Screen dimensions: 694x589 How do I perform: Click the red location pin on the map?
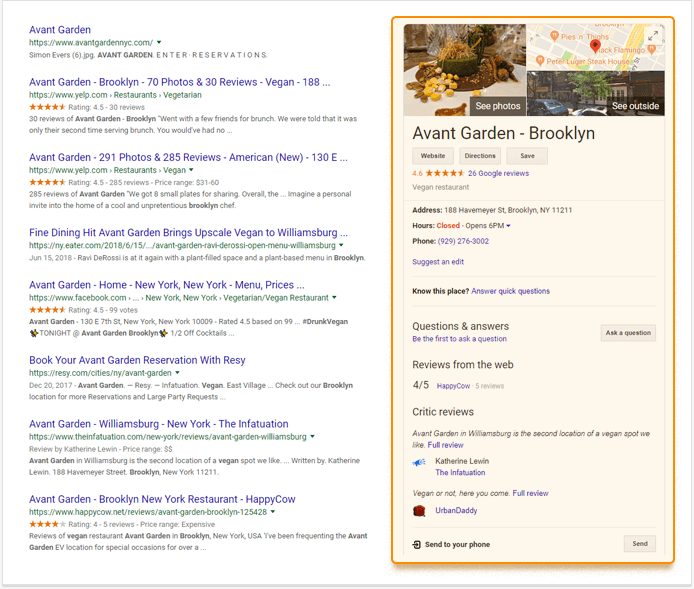(595, 45)
